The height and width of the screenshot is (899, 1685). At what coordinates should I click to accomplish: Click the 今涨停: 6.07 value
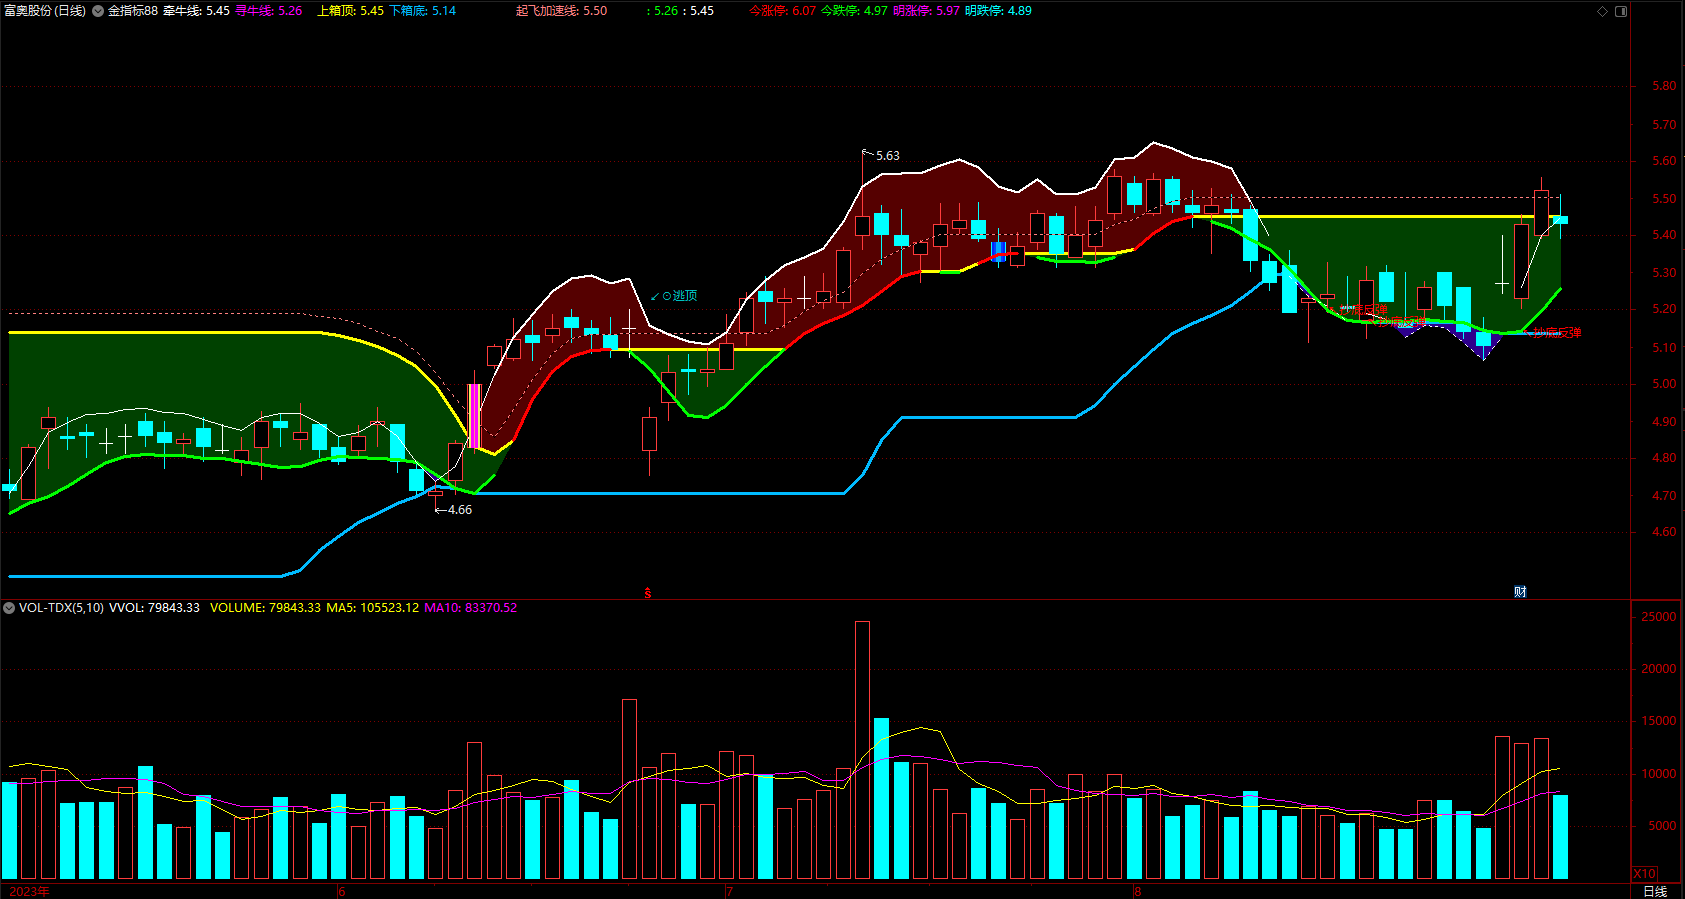(783, 11)
